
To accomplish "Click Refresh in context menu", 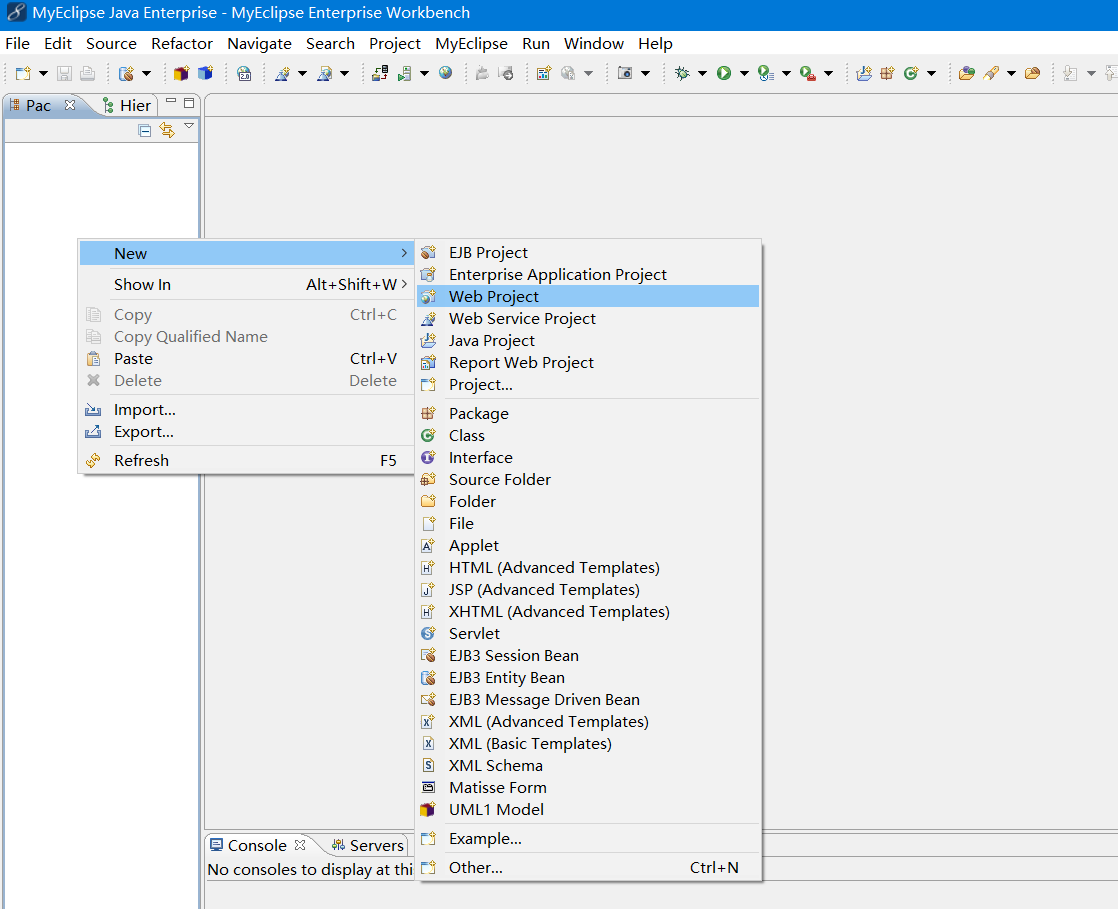I will (247, 461).
